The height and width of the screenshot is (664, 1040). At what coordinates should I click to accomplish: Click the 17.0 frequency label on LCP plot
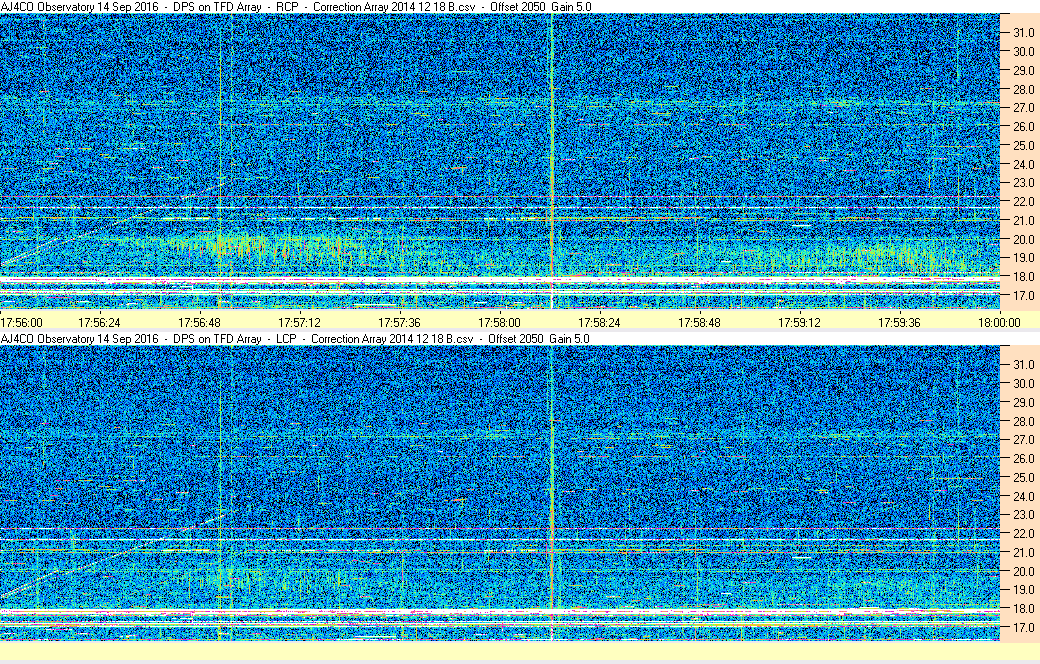pos(1023,627)
